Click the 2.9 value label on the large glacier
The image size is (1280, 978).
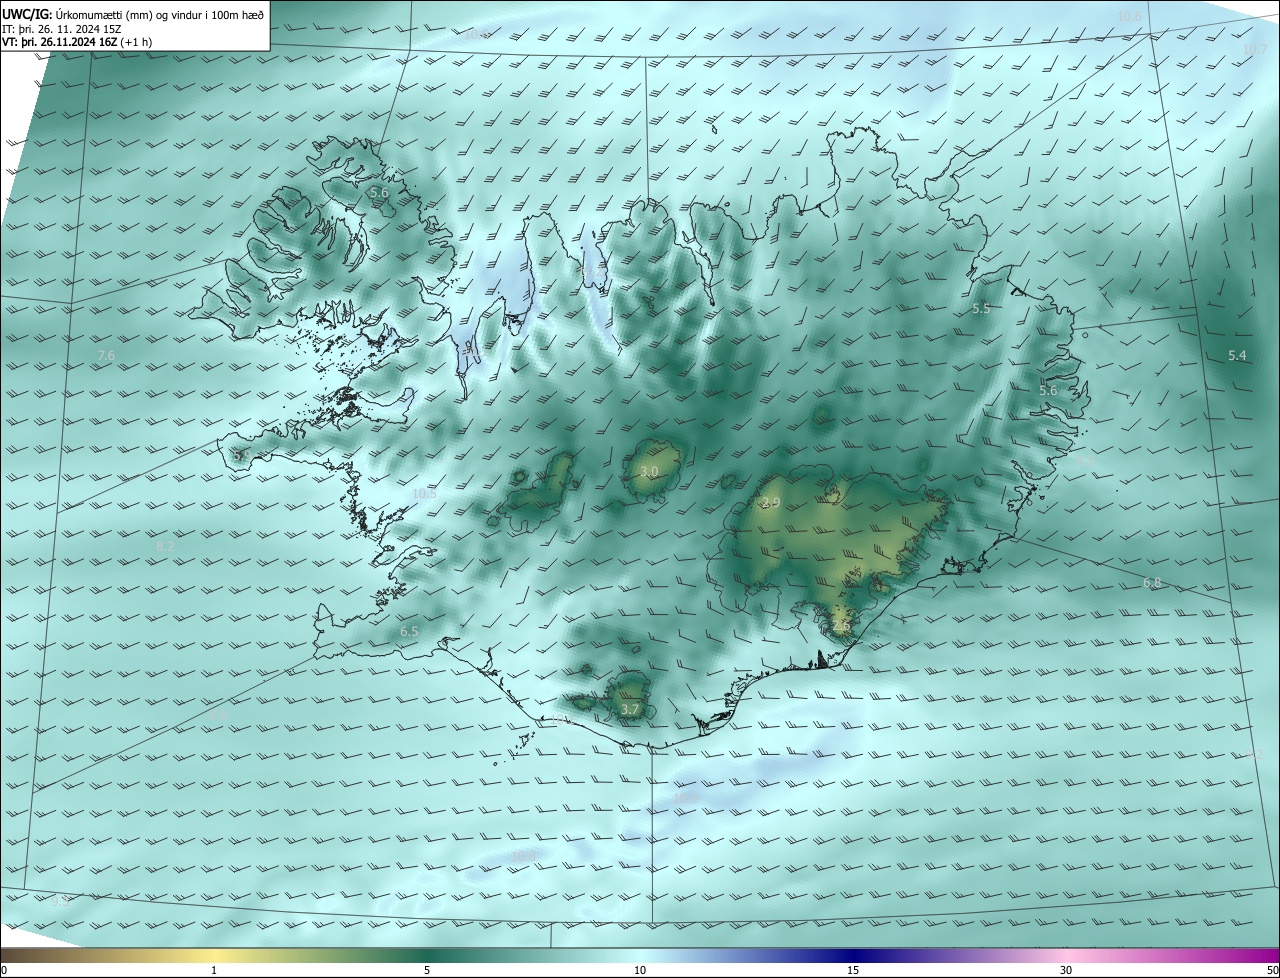pyautogui.click(x=770, y=503)
